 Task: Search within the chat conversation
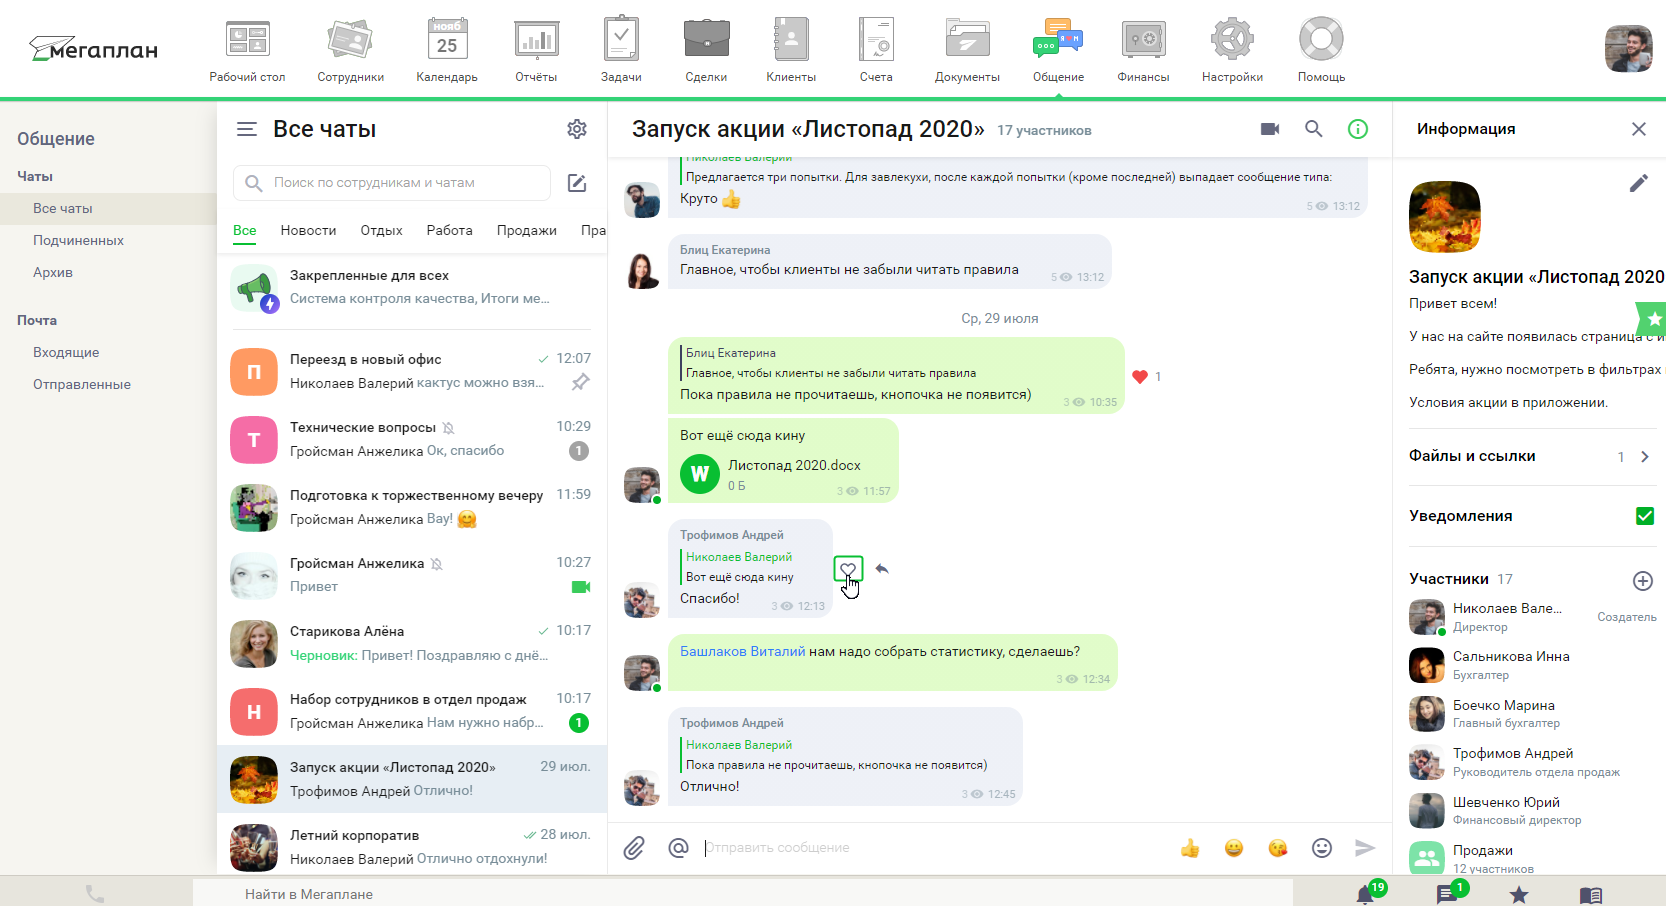click(1314, 129)
